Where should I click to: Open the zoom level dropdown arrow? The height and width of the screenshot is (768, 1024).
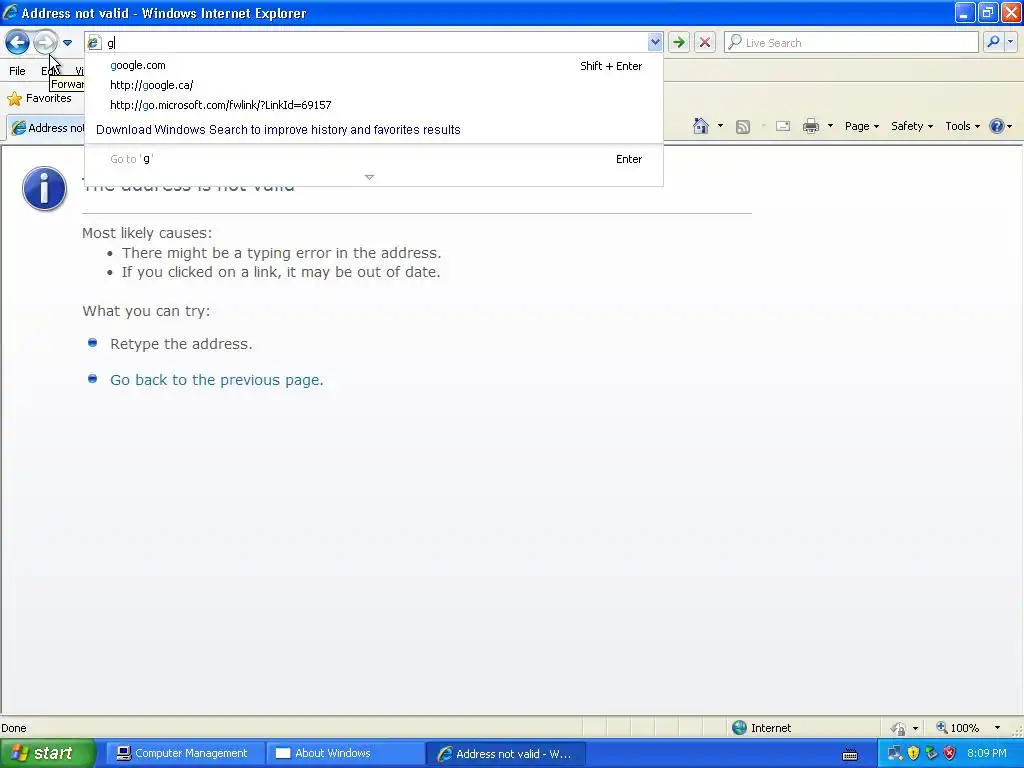coord(997,728)
